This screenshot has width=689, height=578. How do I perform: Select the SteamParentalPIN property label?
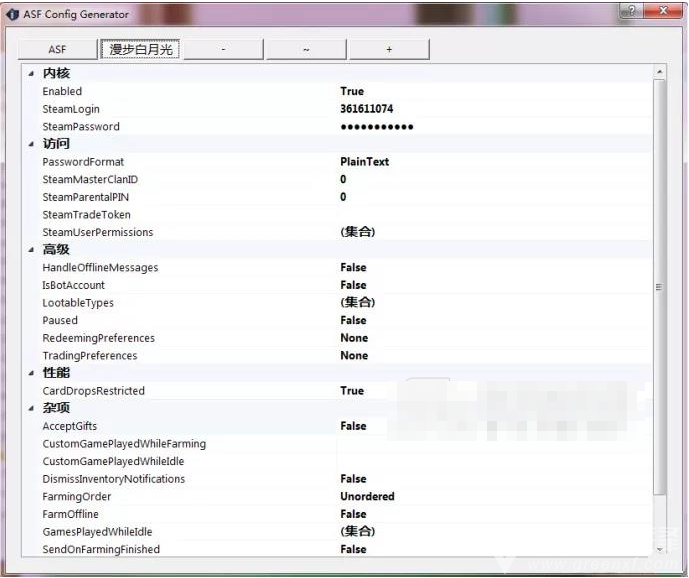(x=86, y=197)
